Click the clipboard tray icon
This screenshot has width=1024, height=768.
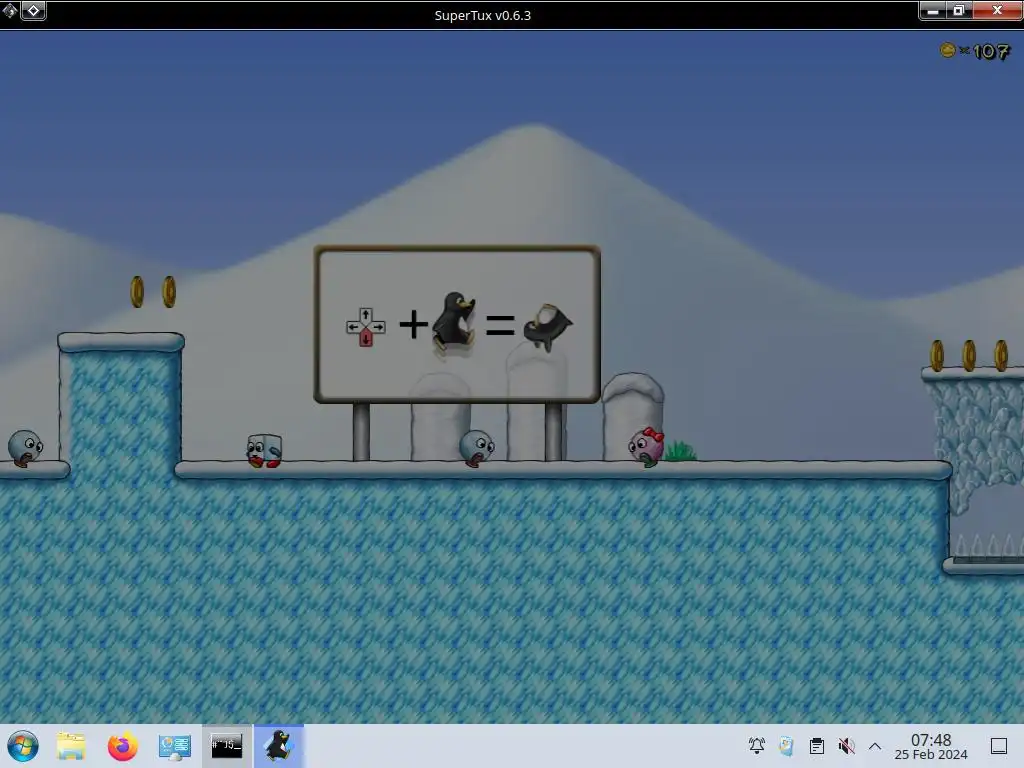pos(816,746)
